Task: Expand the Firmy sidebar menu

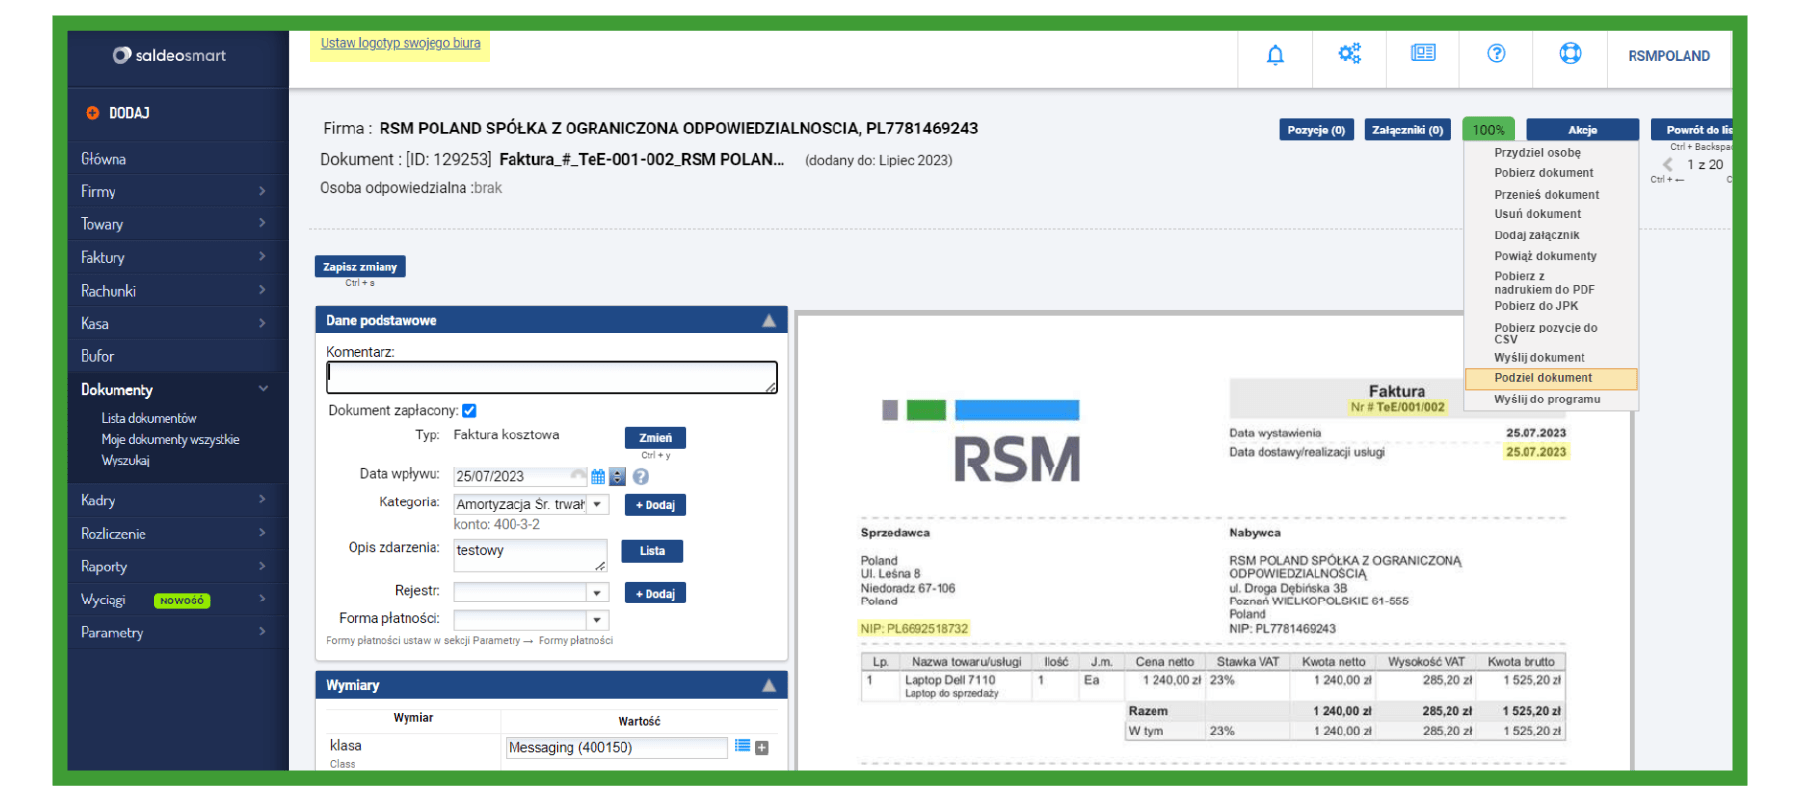Action: tap(177, 191)
